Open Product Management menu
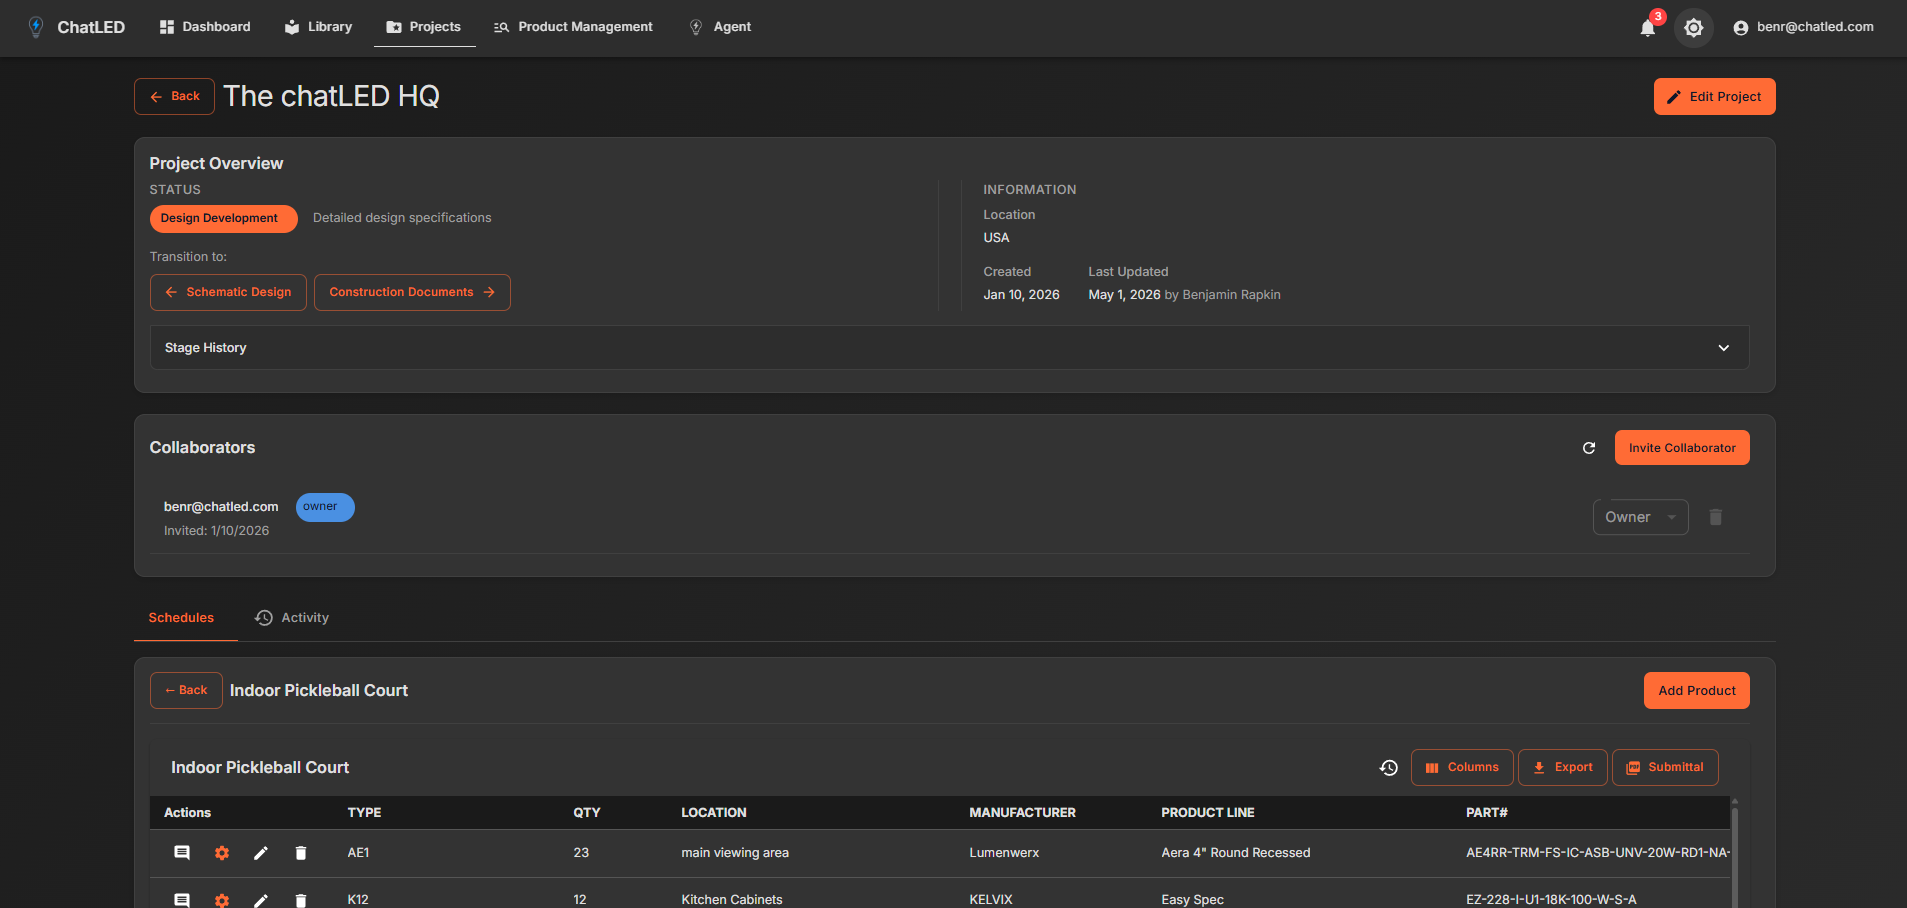Viewport: 1907px width, 908px height. [x=573, y=27]
